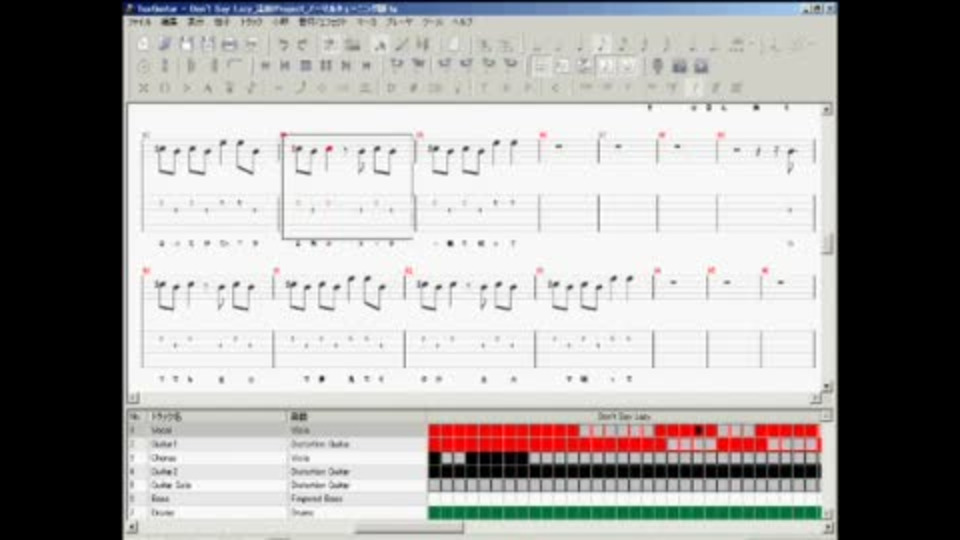Click the vibrato effect icon
The image size is (960, 540).
[x=279, y=88]
